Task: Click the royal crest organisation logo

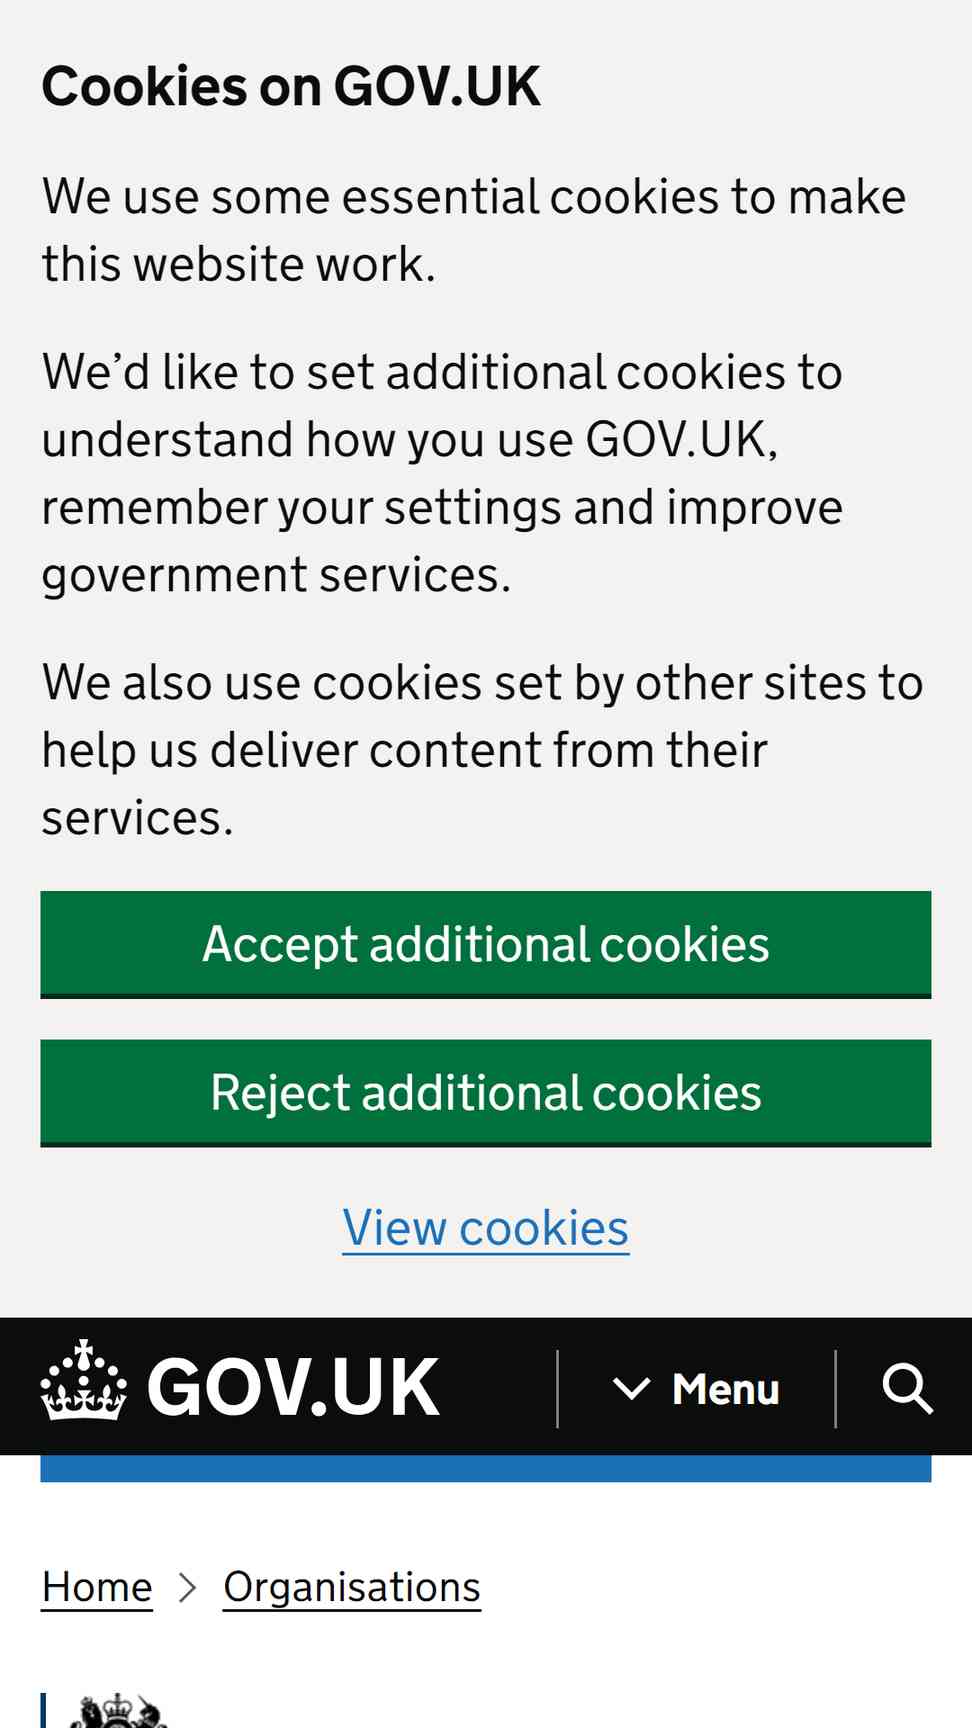Action: point(118,1711)
